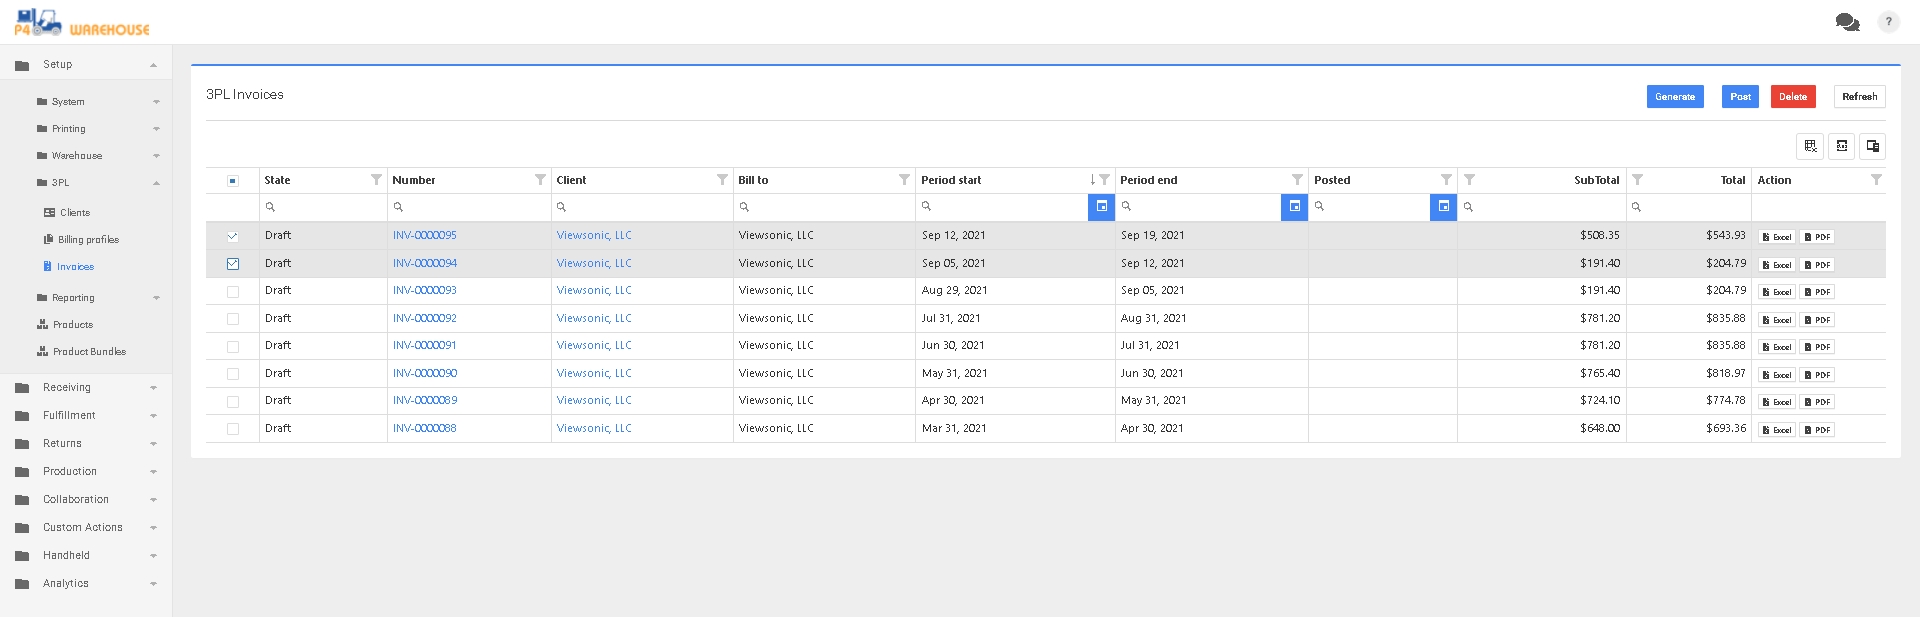This screenshot has height=617, width=1920.
Task: Open invoice INV-0000092 link
Action: [x=424, y=318]
